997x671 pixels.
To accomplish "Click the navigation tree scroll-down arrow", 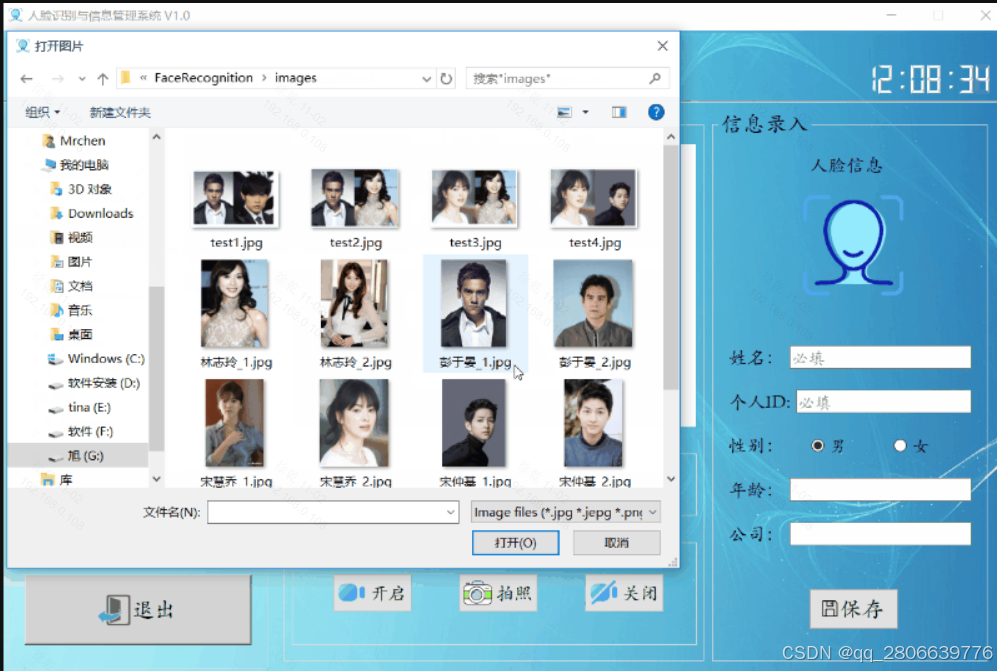I will [x=156, y=479].
